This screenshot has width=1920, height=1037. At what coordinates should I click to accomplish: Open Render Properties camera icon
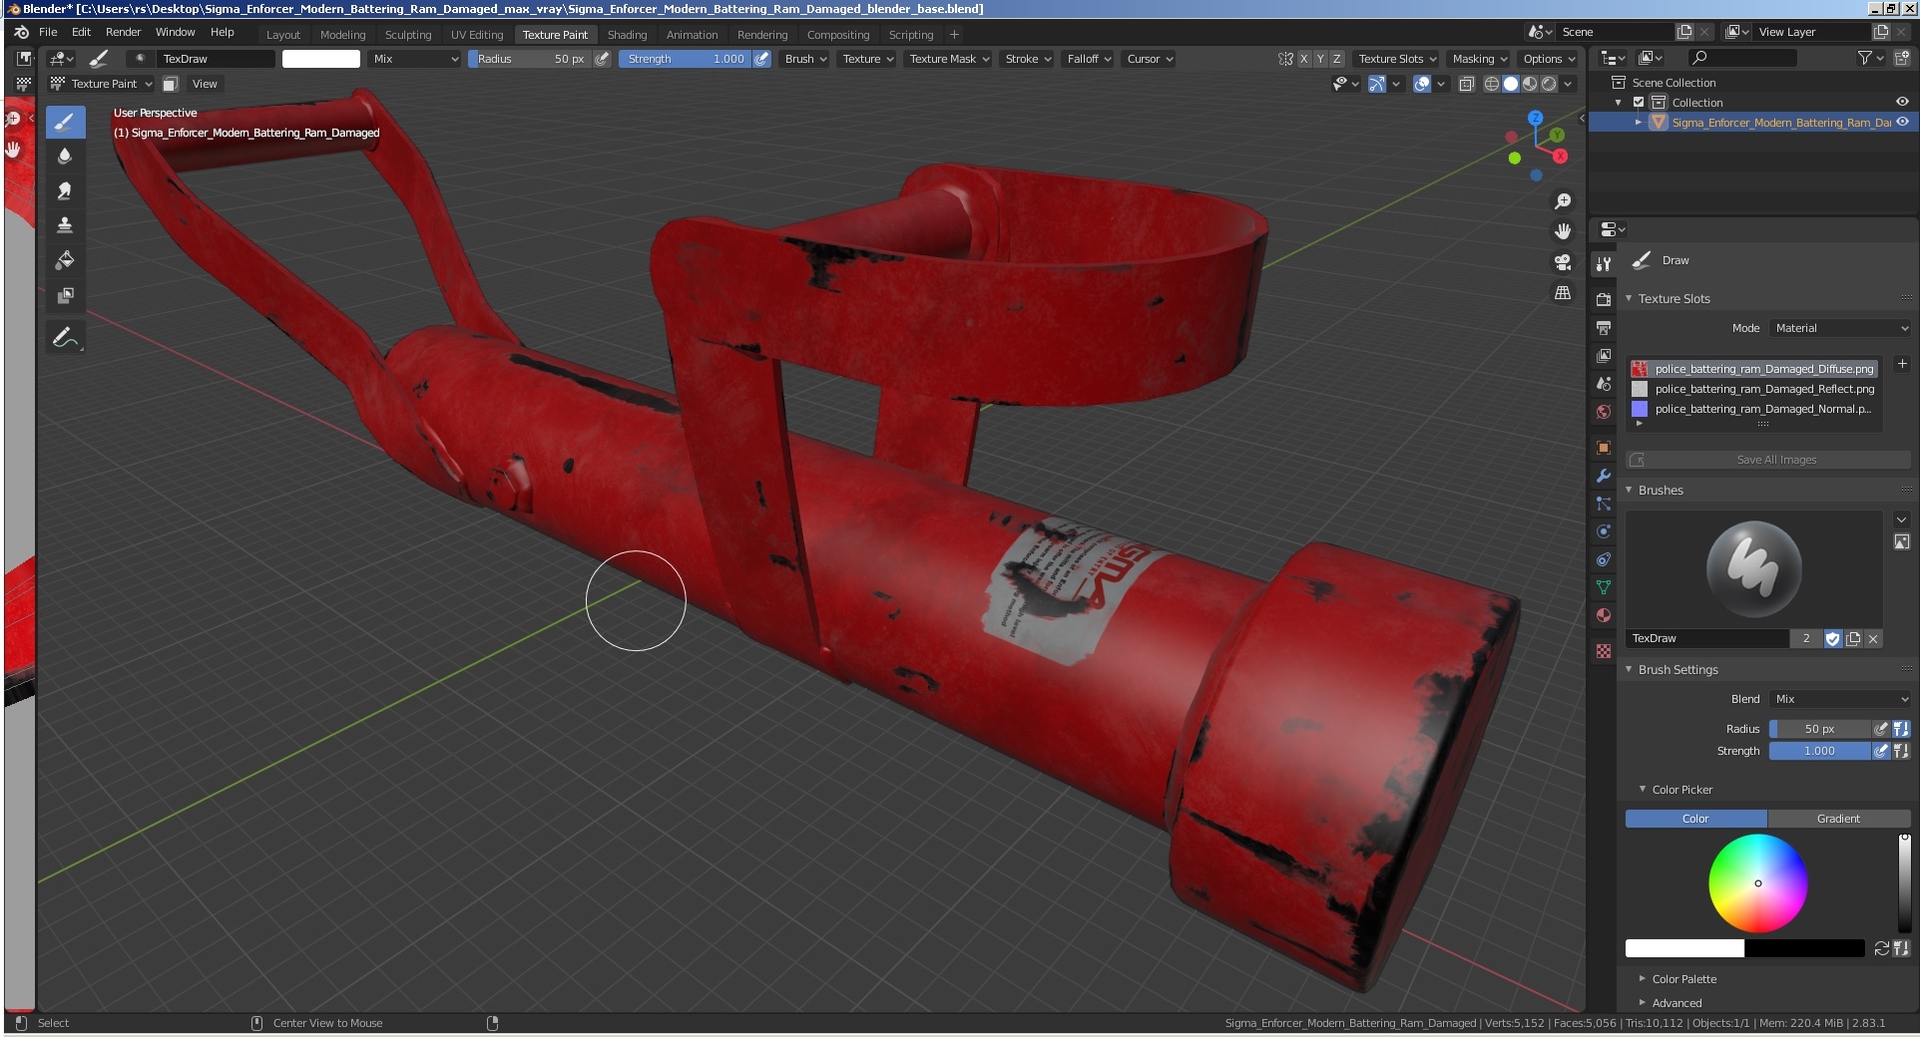pyautogui.click(x=1603, y=297)
